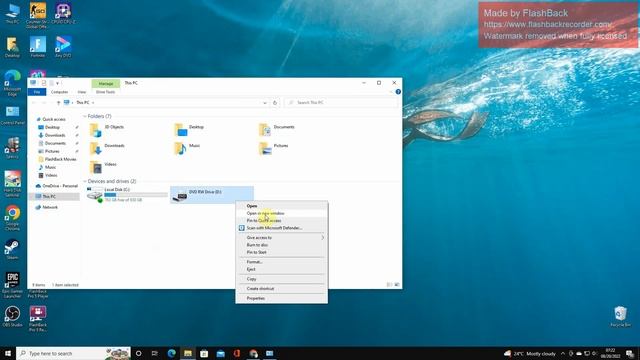Click the taskbar Type here to search box
Viewport: 640px width, 360px height.
pos(73,353)
